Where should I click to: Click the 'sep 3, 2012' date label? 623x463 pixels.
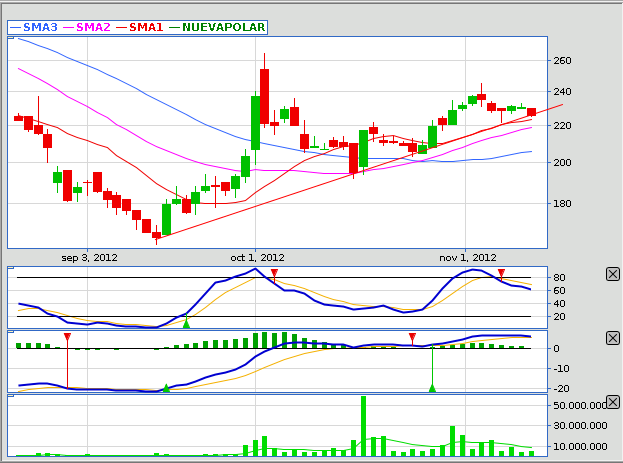click(x=89, y=258)
